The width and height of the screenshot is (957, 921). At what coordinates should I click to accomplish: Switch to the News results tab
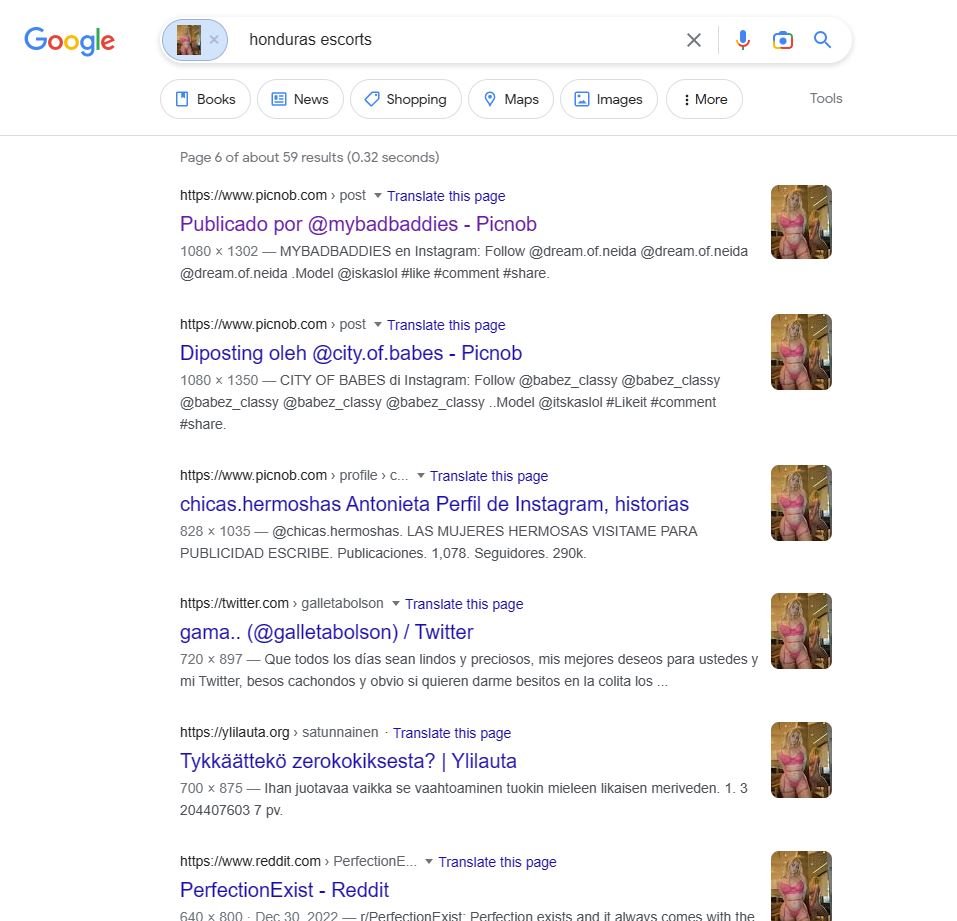pos(300,99)
